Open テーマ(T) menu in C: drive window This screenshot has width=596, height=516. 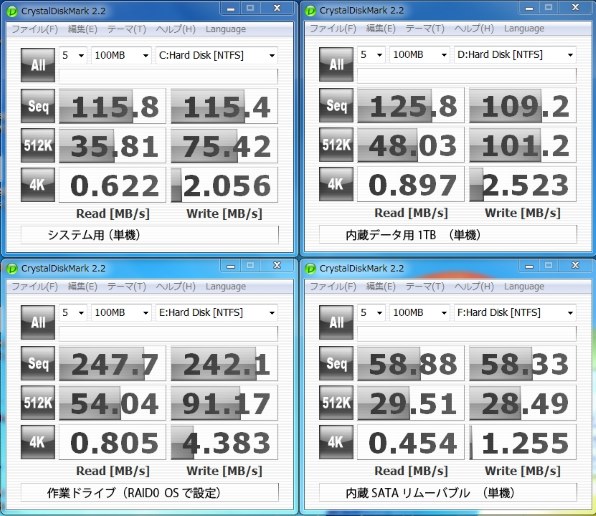[127, 29]
